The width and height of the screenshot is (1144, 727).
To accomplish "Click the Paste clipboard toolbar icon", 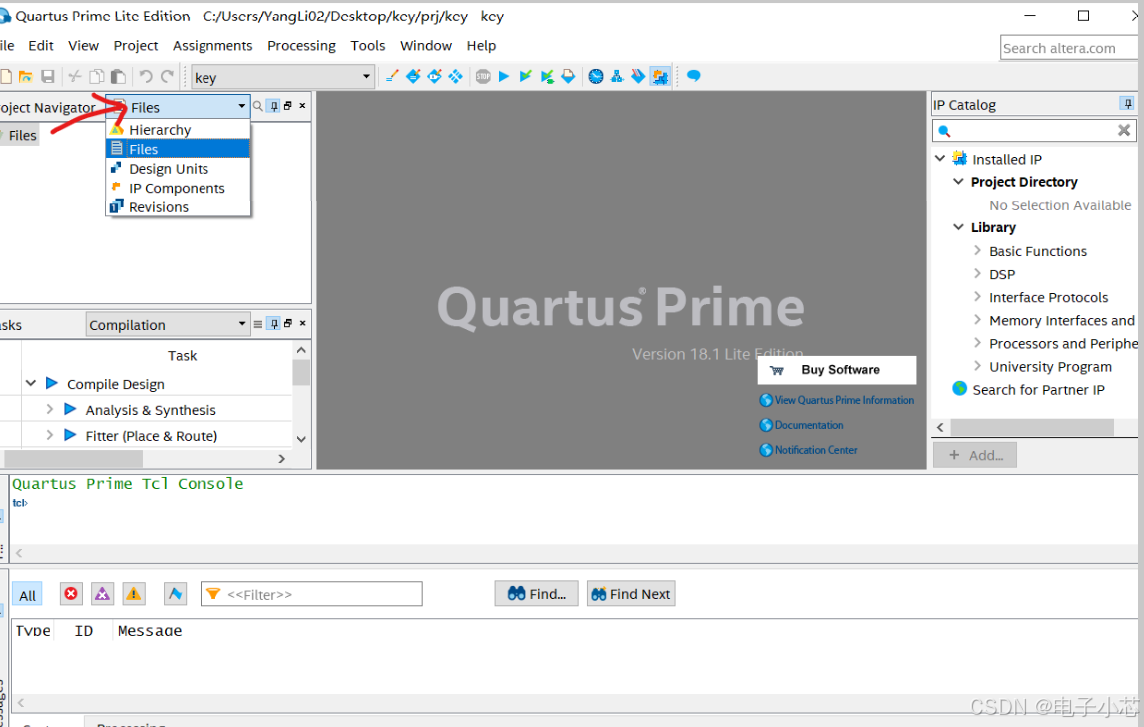I will (118, 77).
